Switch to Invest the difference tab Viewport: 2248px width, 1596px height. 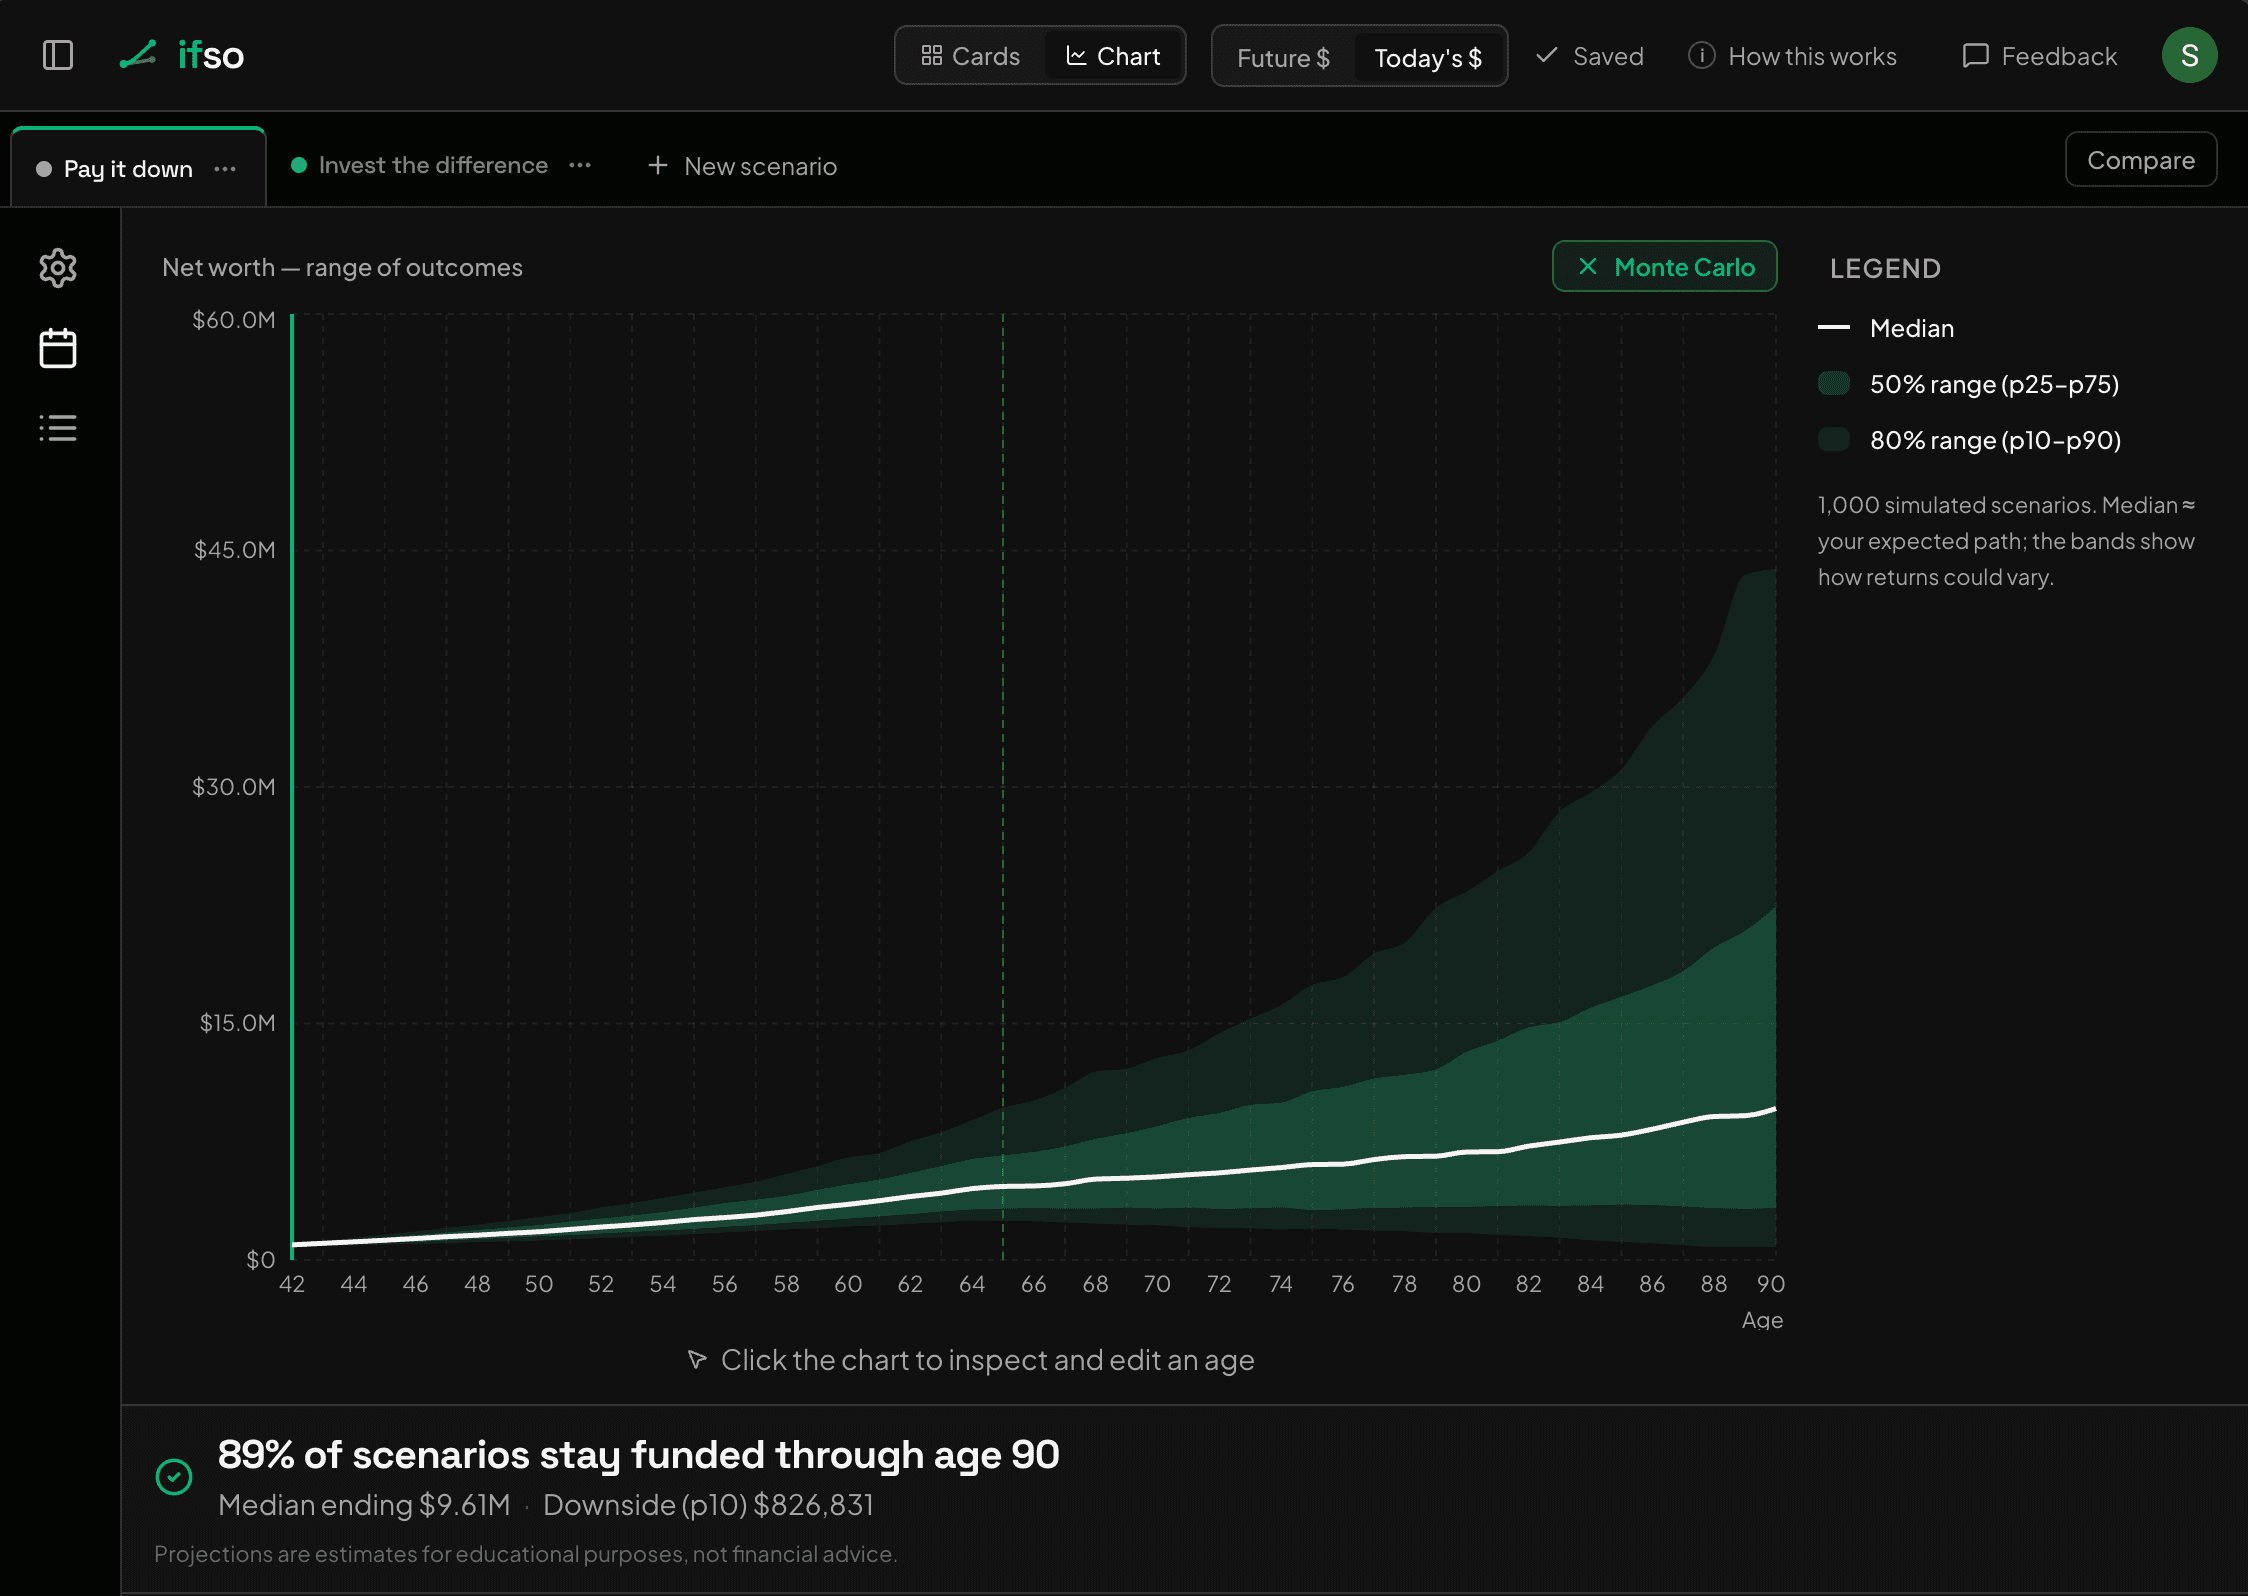pos(432,165)
